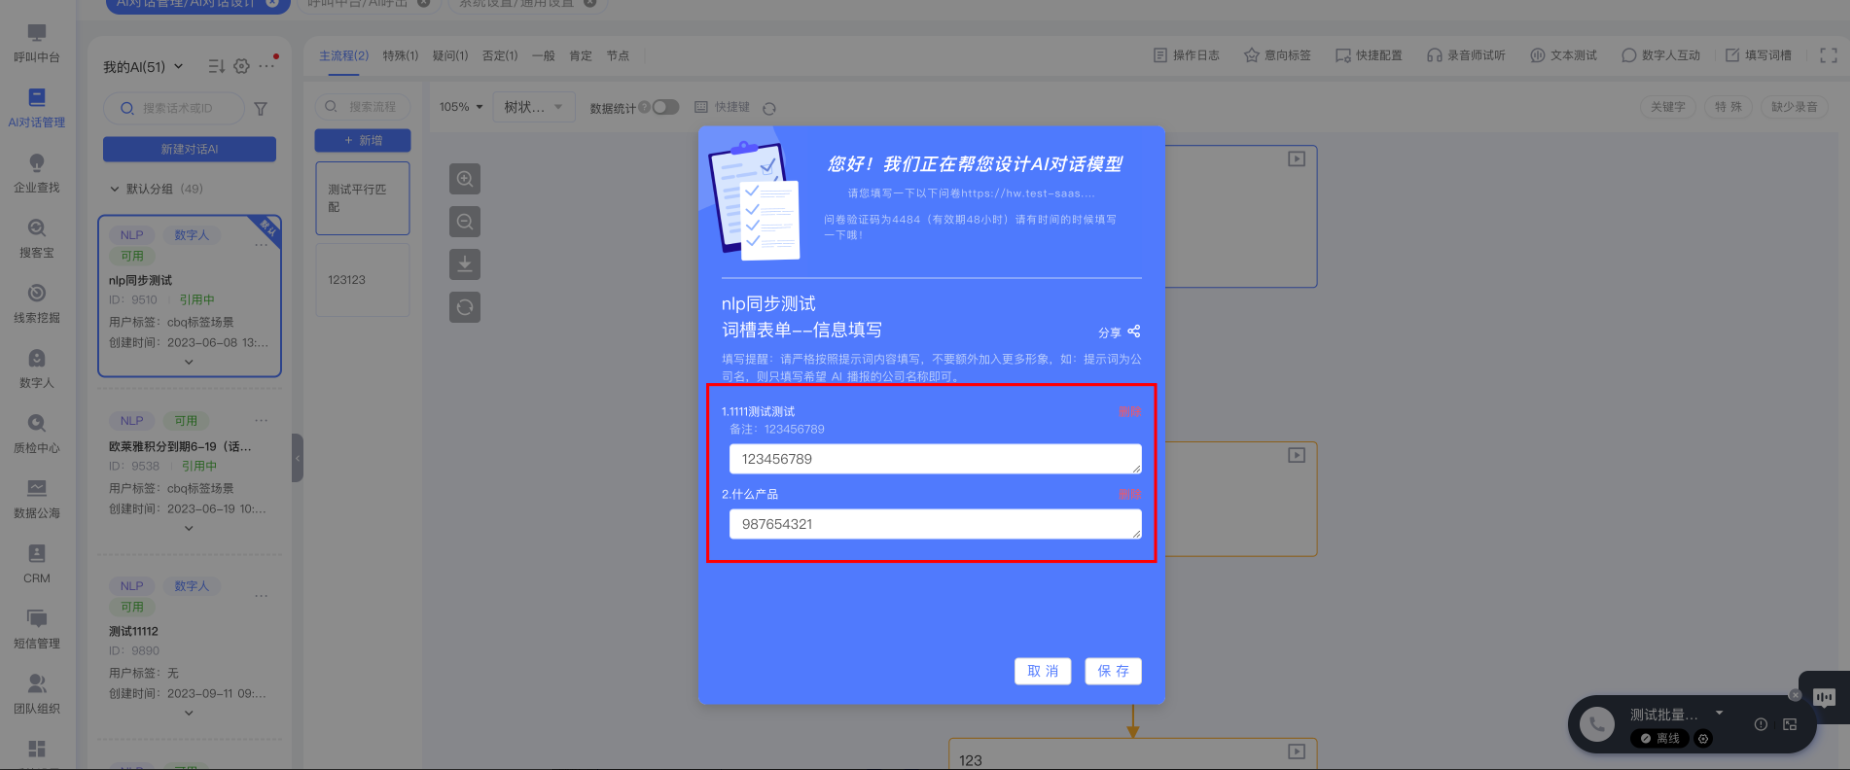
Task: Click the 保存 button in the dialog
Action: 1113,671
